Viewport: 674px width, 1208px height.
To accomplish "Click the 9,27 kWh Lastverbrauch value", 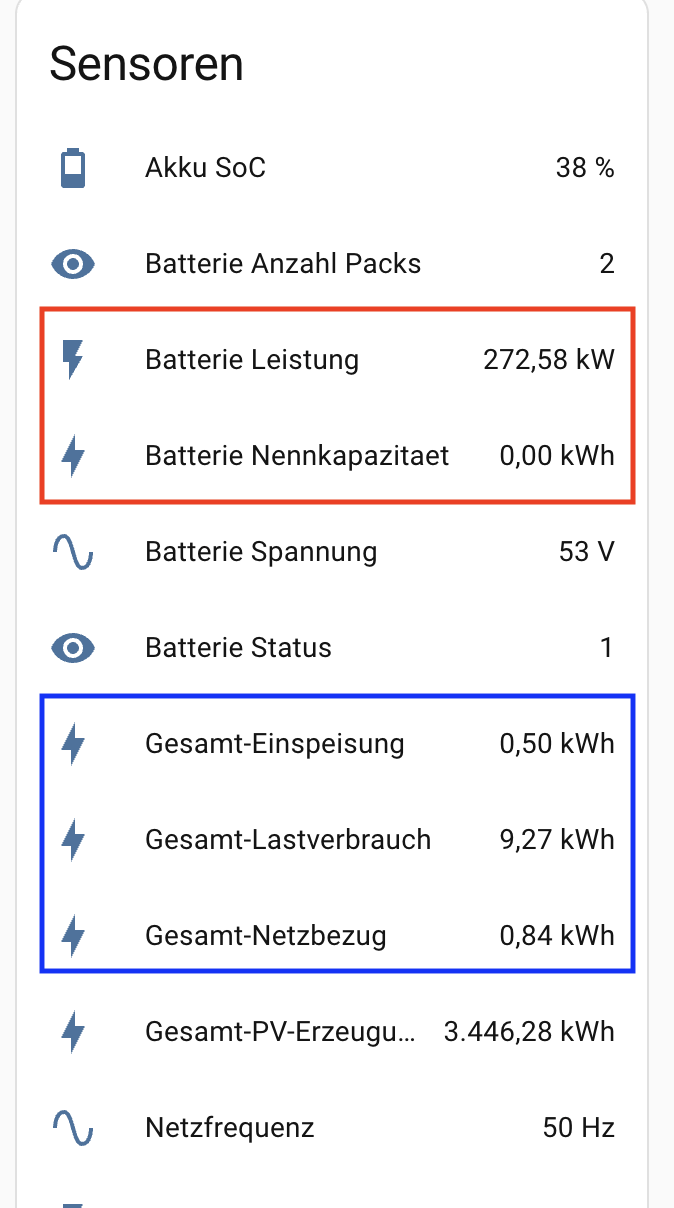I will click(557, 840).
